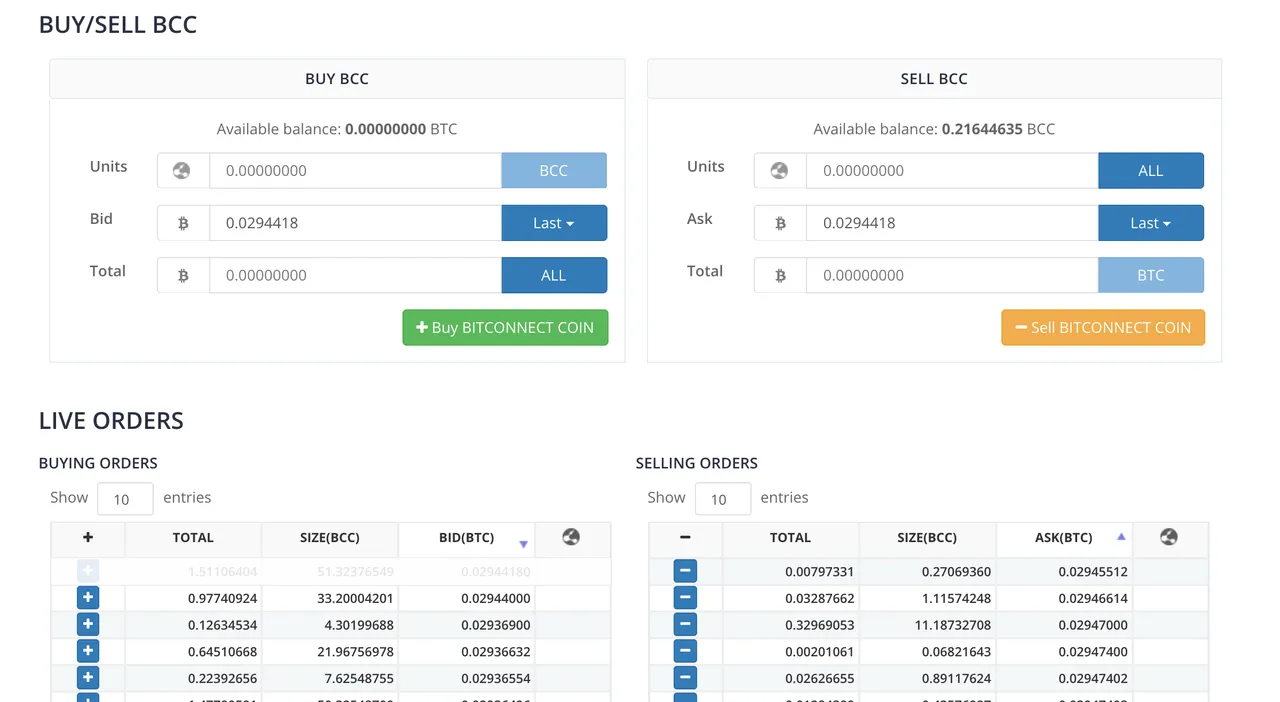Click the BCC button beside buy Units
This screenshot has width=1280, height=702.
coord(554,171)
